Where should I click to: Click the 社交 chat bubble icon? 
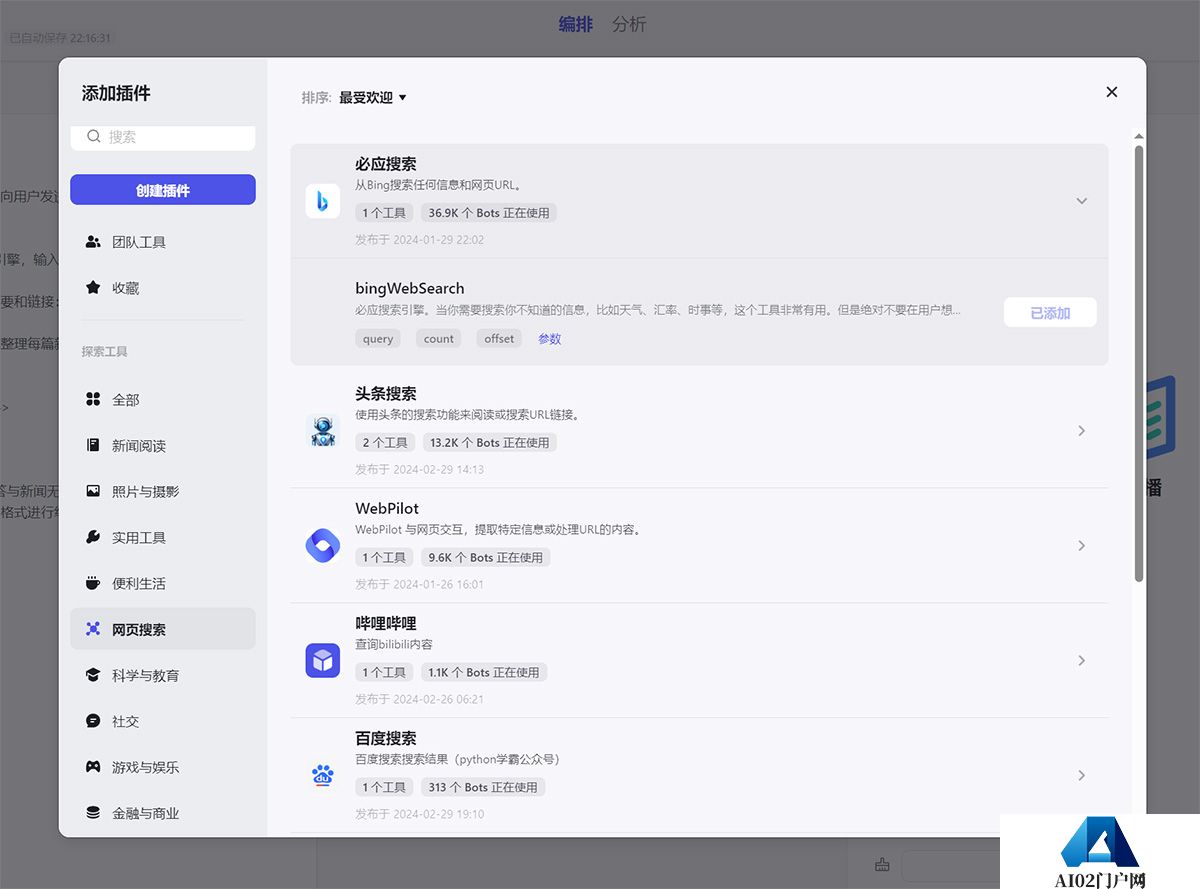(x=93, y=721)
